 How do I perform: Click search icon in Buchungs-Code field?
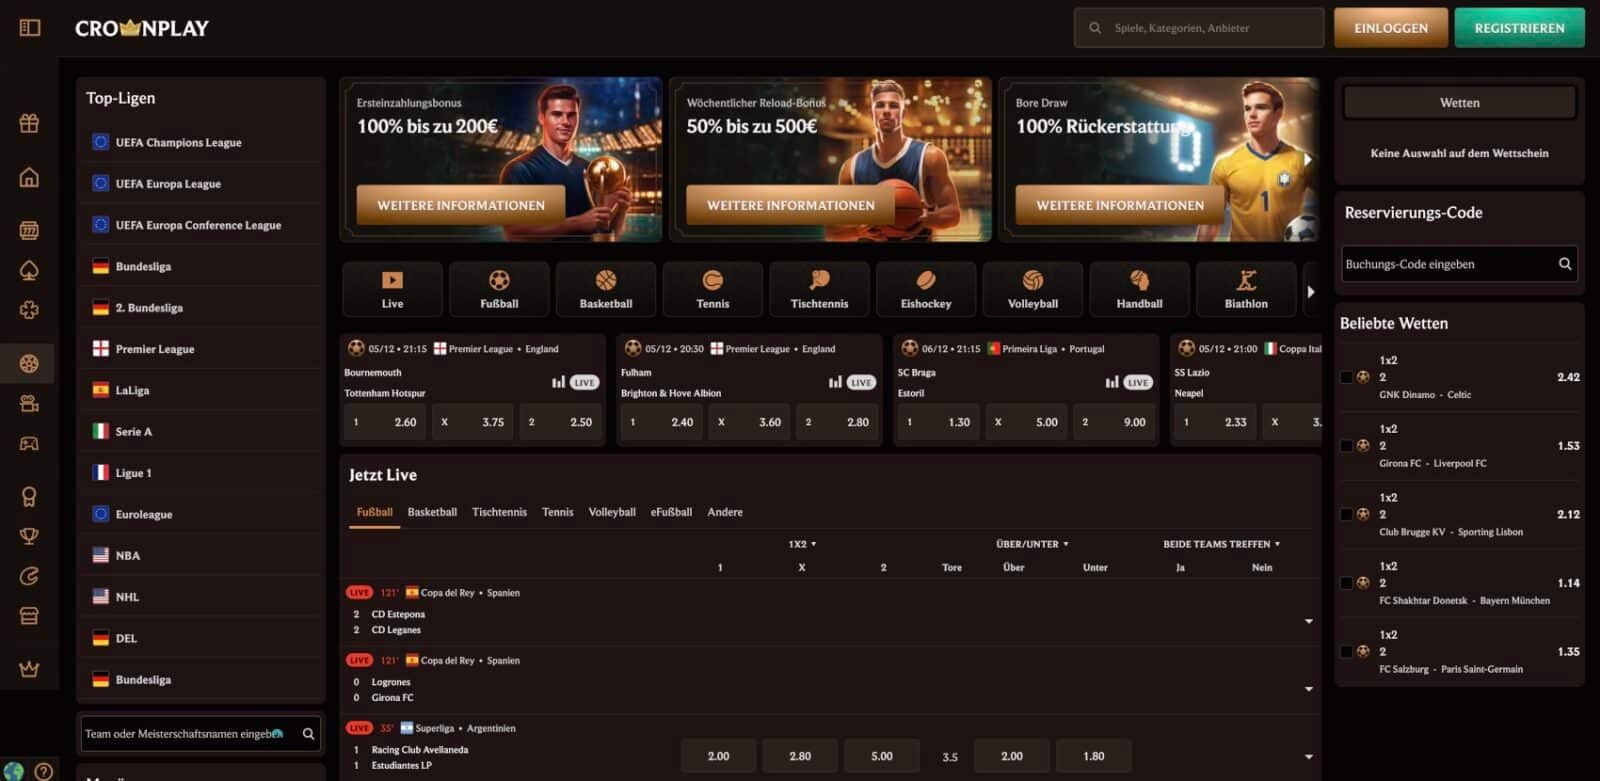coord(1564,264)
